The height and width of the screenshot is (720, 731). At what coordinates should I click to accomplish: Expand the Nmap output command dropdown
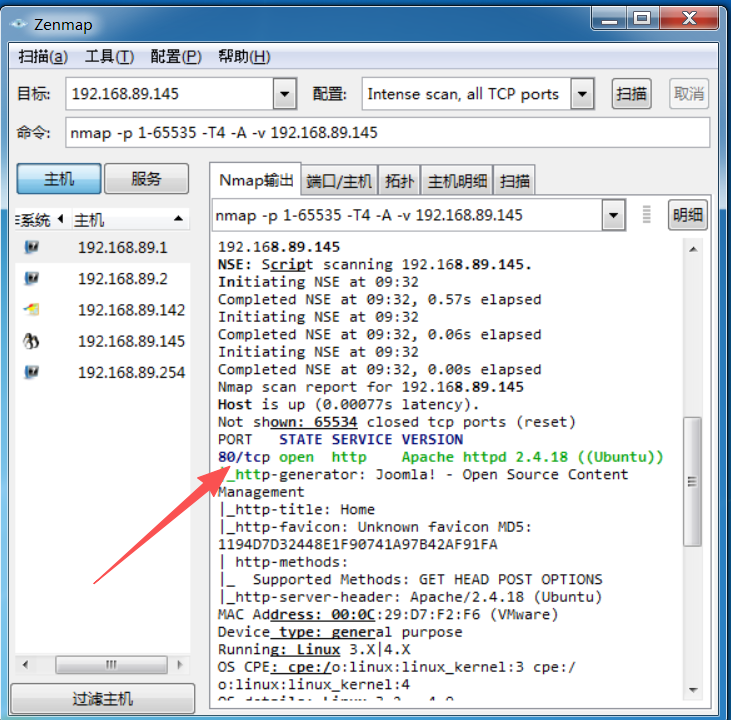pos(613,215)
